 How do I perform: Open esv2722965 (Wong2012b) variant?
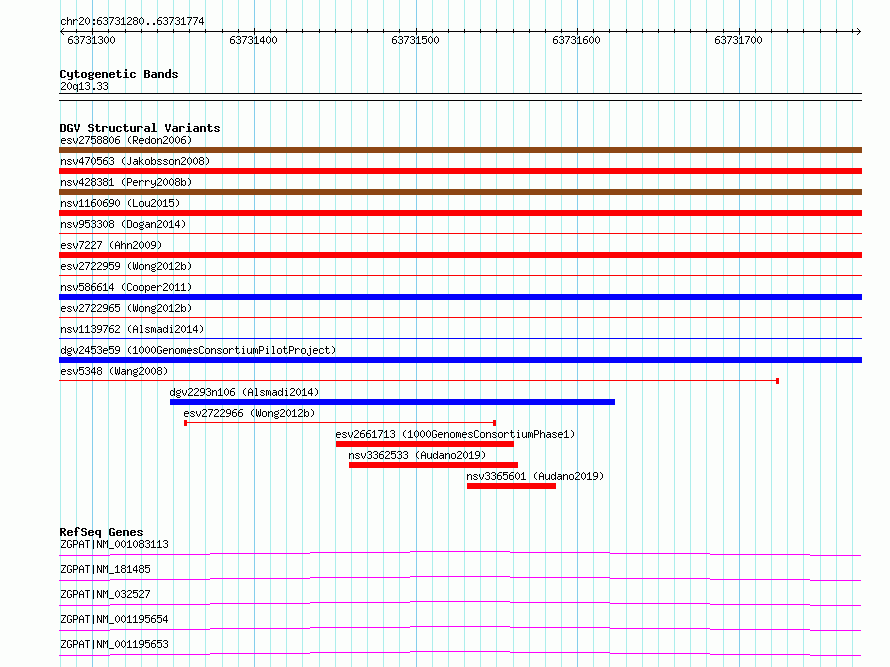pos(126,308)
